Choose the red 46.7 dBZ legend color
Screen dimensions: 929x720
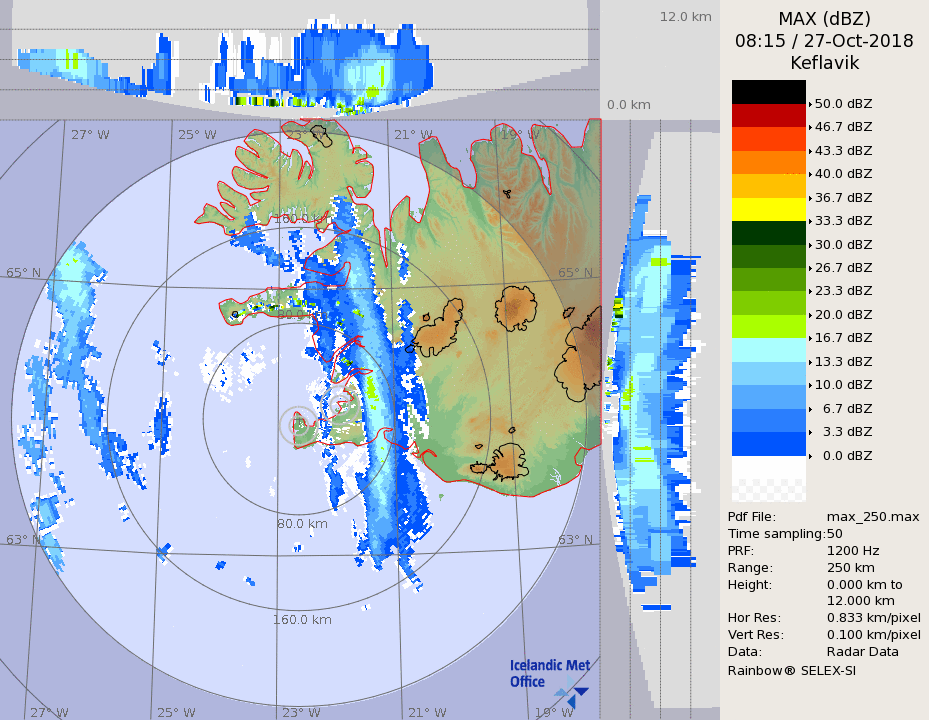point(768,115)
